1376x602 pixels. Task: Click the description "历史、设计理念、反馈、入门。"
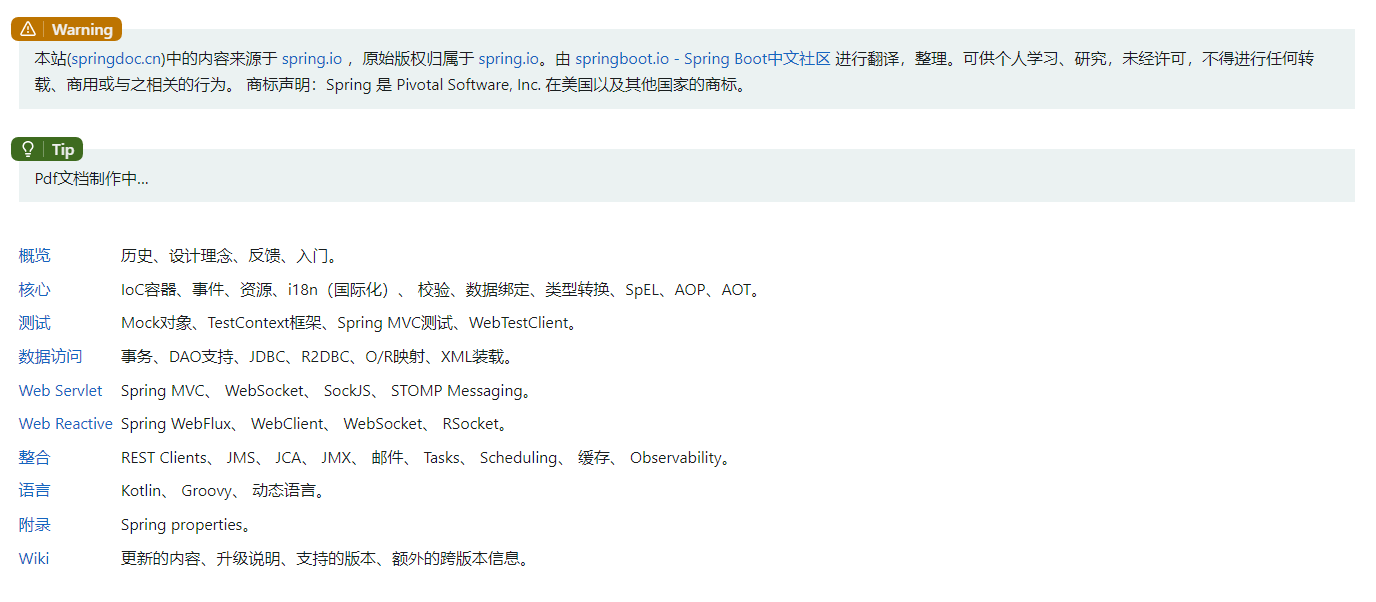pos(229,256)
